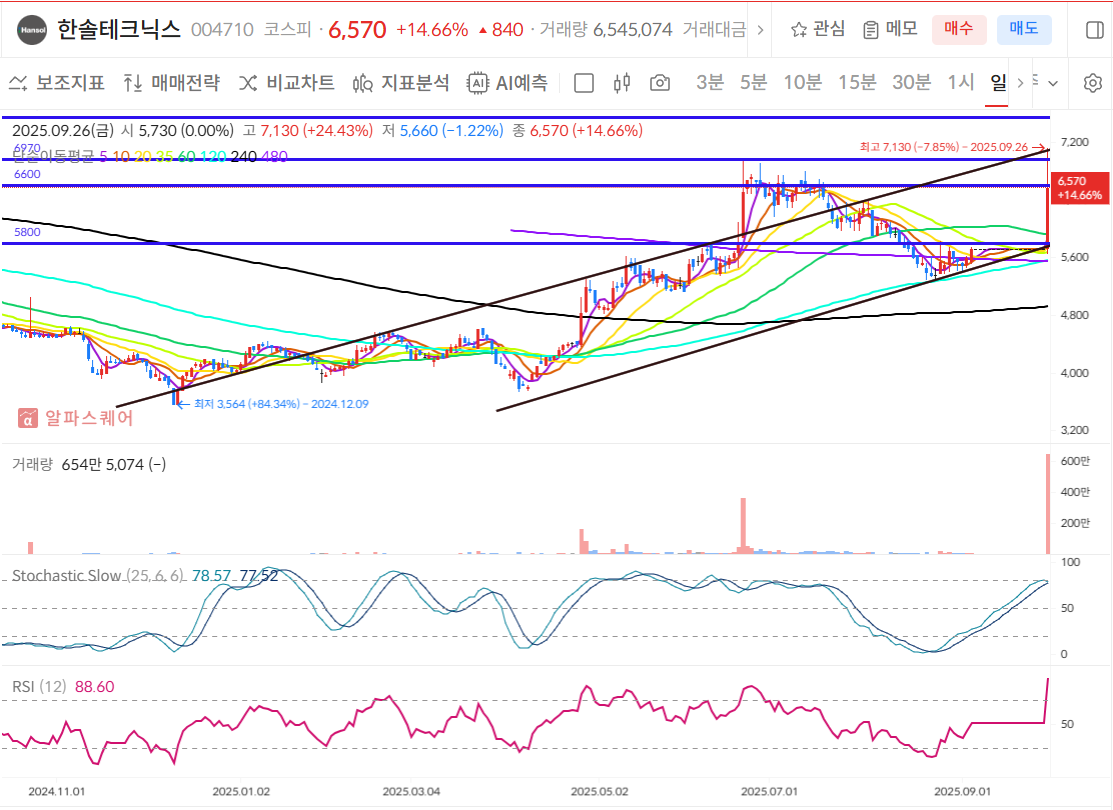
Task: Select the candlestick chart type icon
Action: (x=622, y=83)
